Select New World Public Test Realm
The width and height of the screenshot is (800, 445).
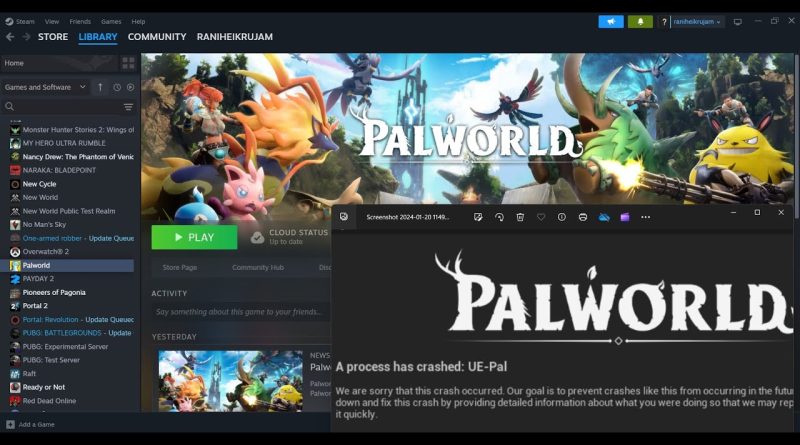click(67, 211)
